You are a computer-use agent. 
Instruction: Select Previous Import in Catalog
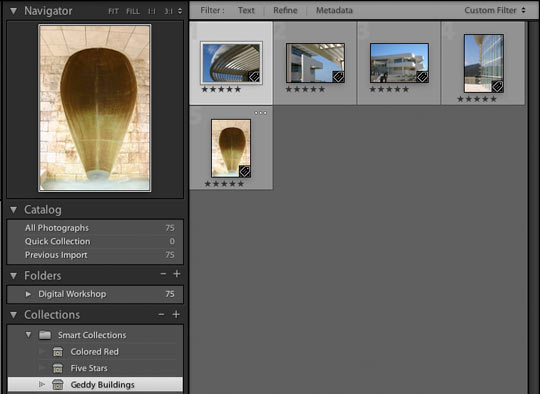pos(95,255)
